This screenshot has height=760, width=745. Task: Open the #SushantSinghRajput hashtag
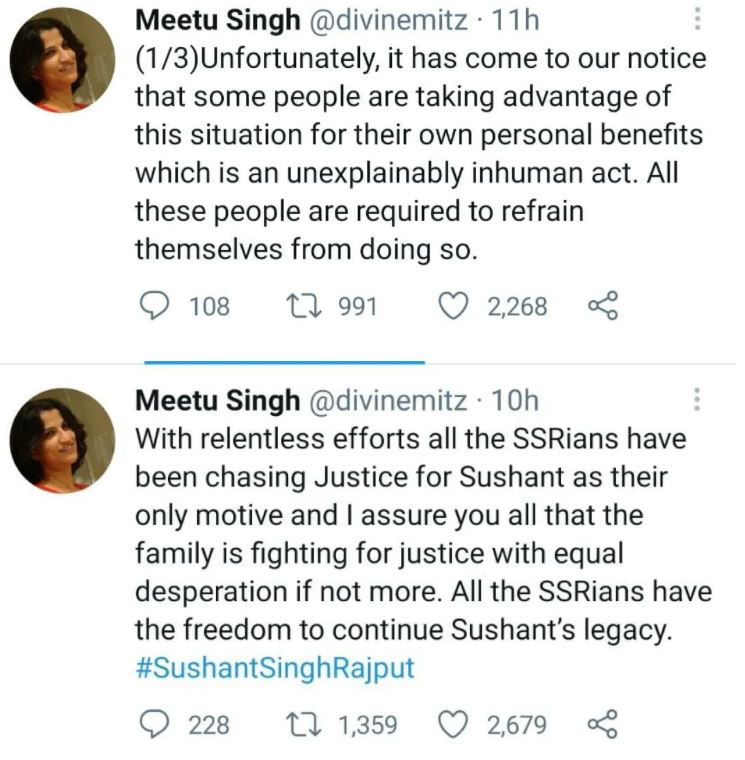click(x=274, y=667)
